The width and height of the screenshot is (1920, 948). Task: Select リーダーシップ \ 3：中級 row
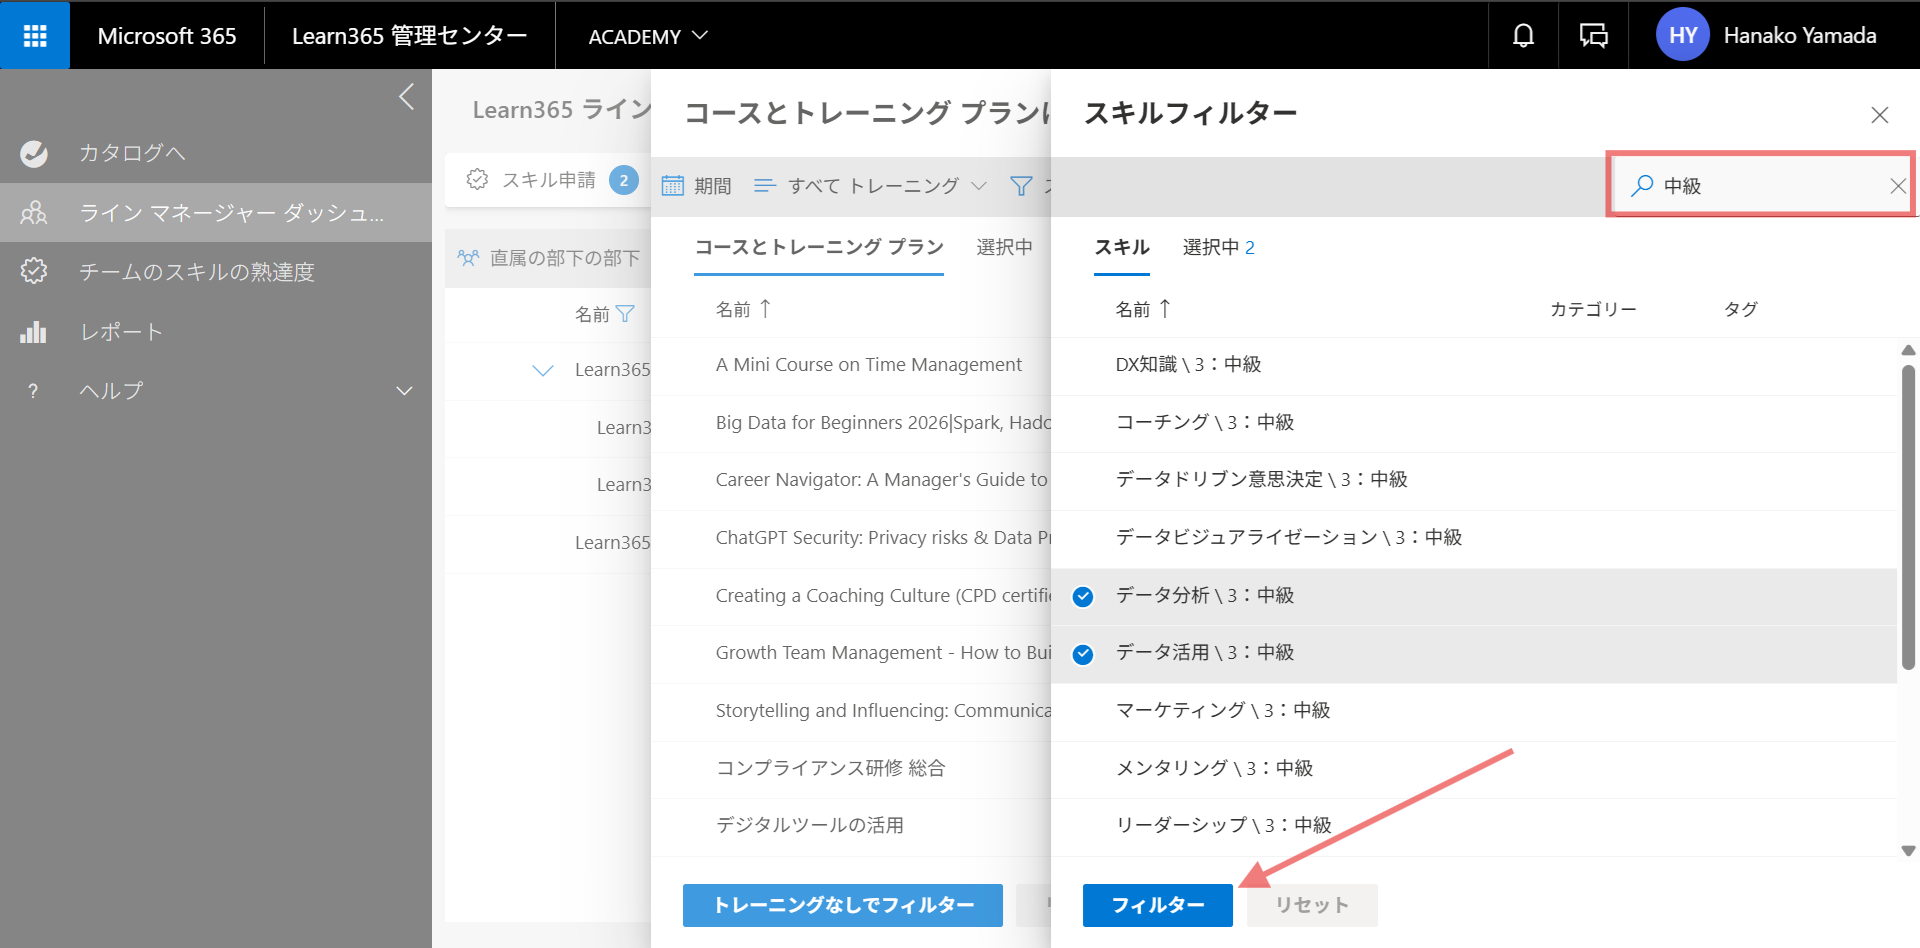coord(1474,826)
